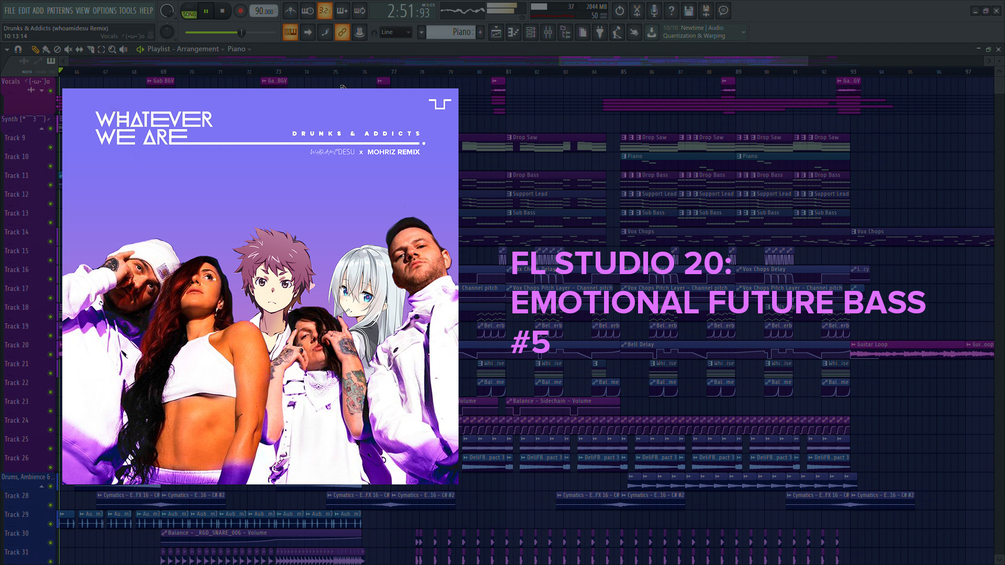This screenshot has width=1005, height=565.
Task: Pause playback with the pause button
Action: tap(206, 11)
